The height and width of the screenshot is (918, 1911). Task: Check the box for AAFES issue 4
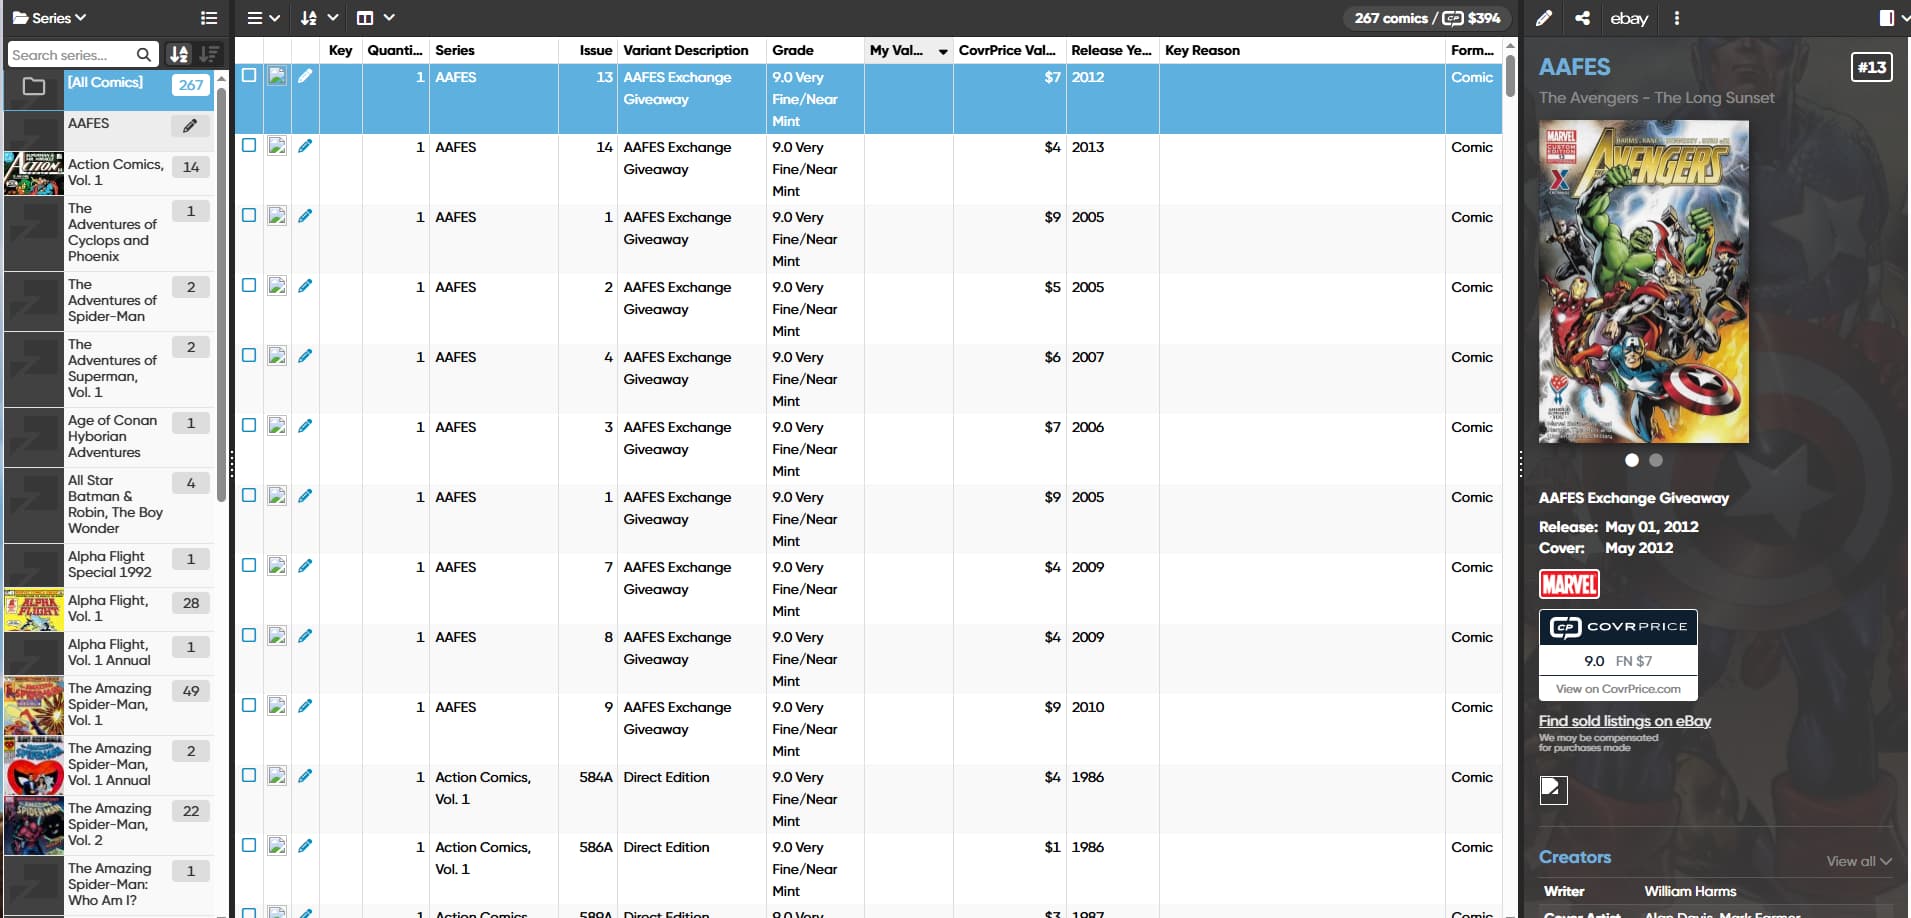pos(249,355)
